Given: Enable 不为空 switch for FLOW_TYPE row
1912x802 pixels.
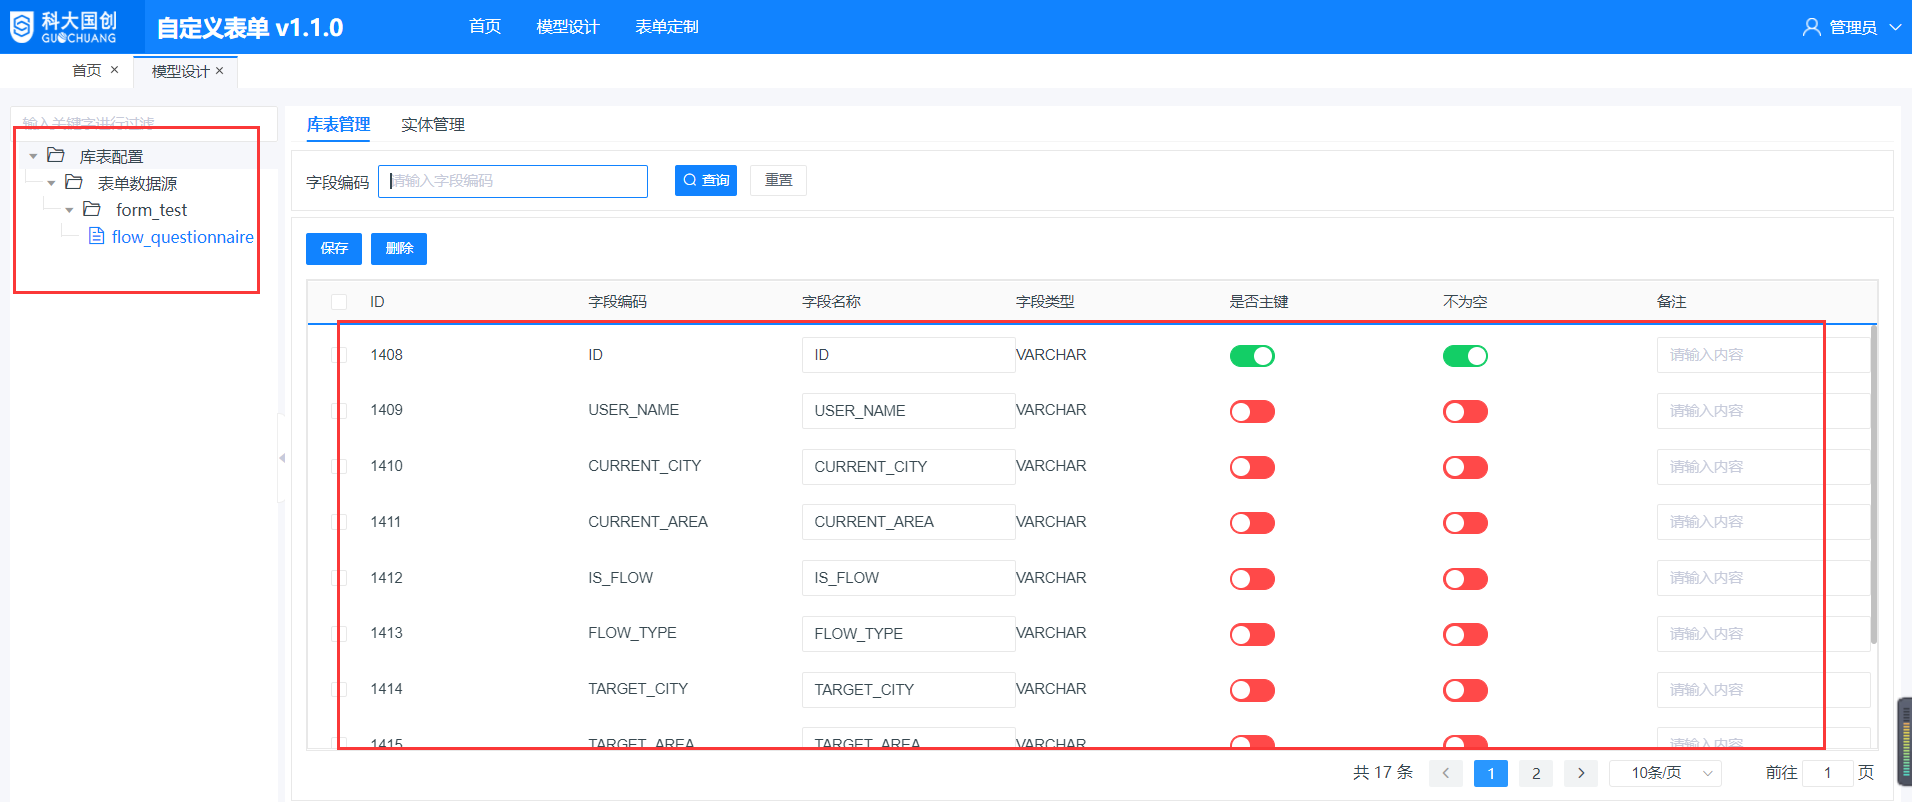Looking at the screenshot, I should [1465, 634].
